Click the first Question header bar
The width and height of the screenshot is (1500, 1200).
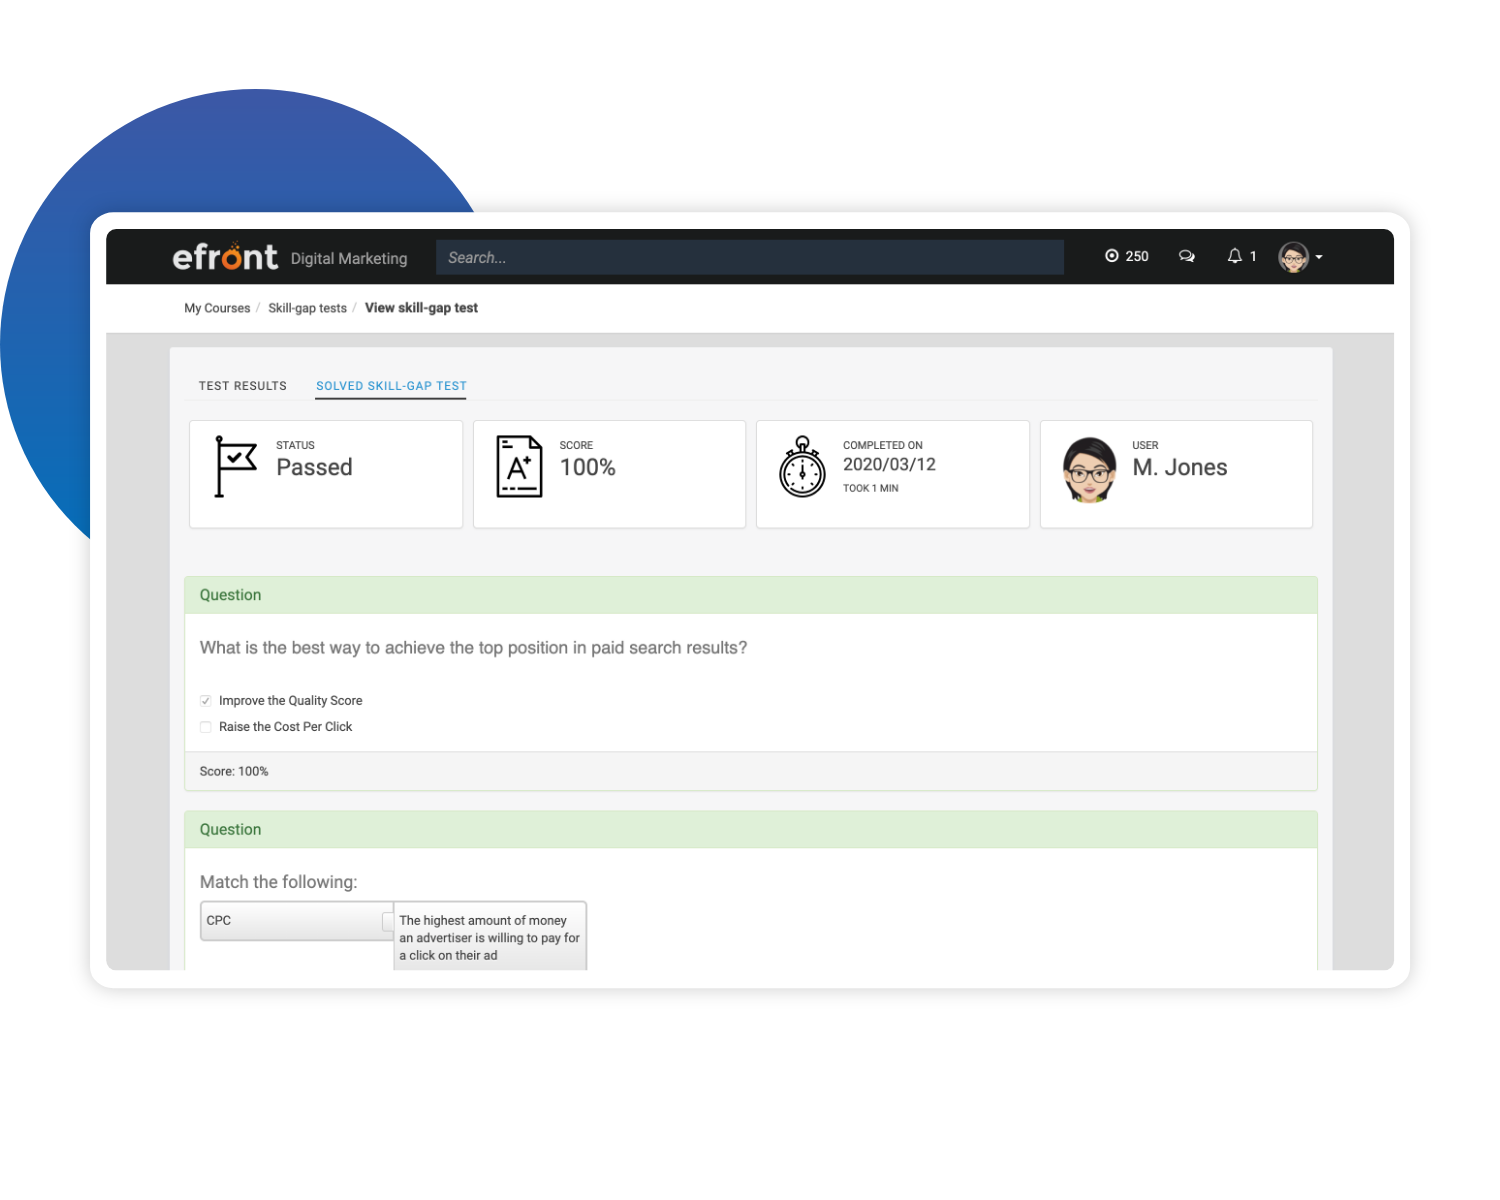click(x=750, y=595)
